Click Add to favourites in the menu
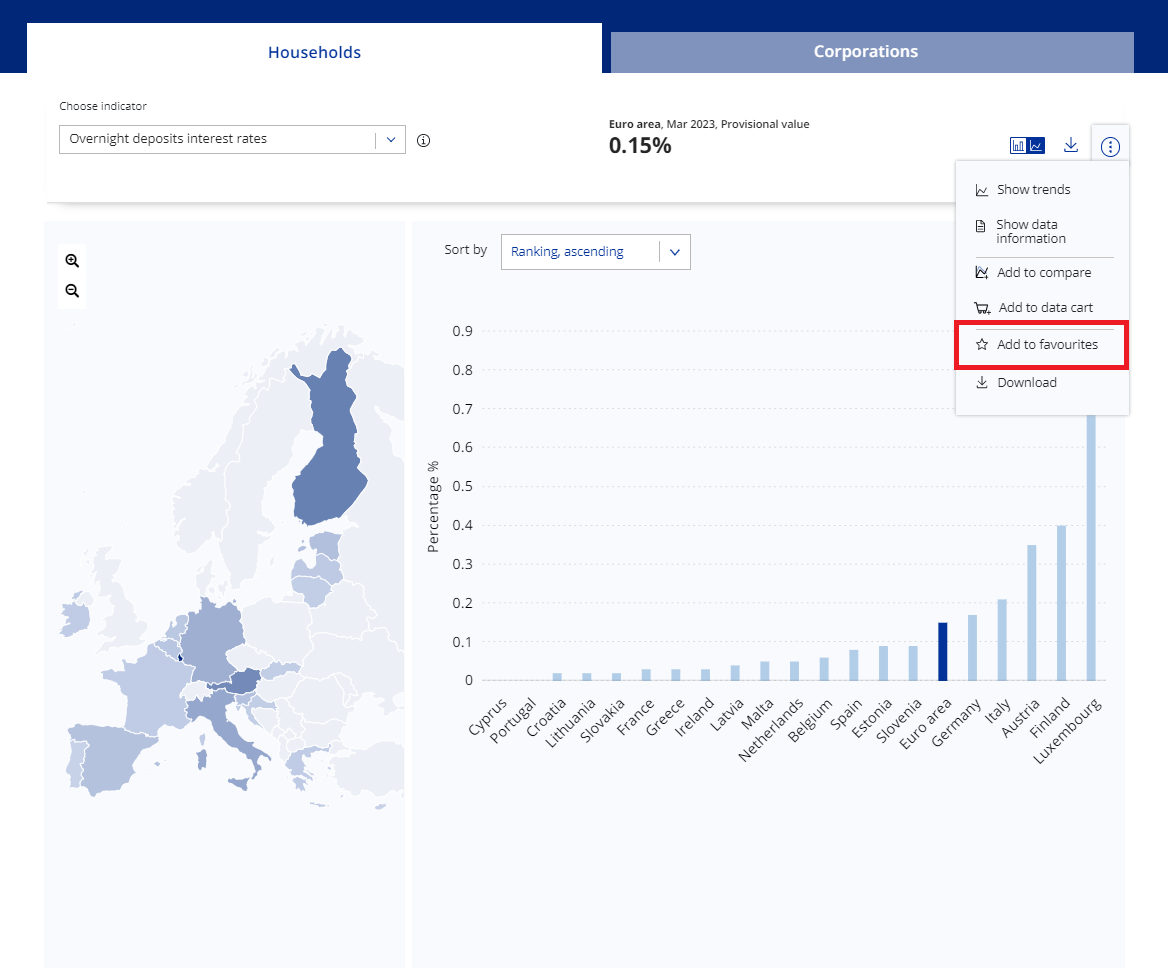The width and height of the screenshot is (1168, 974). (1046, 345)
